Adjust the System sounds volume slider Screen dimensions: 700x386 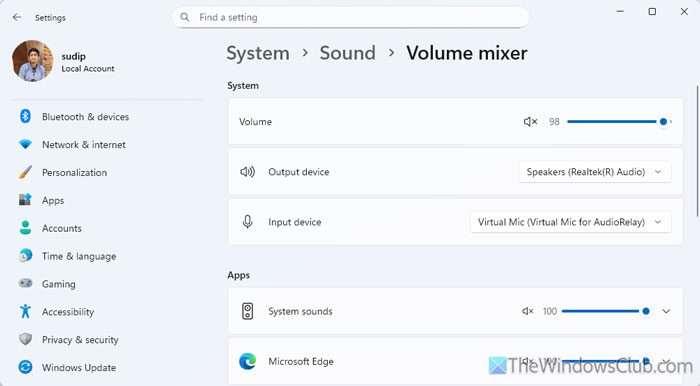point(606,311)
